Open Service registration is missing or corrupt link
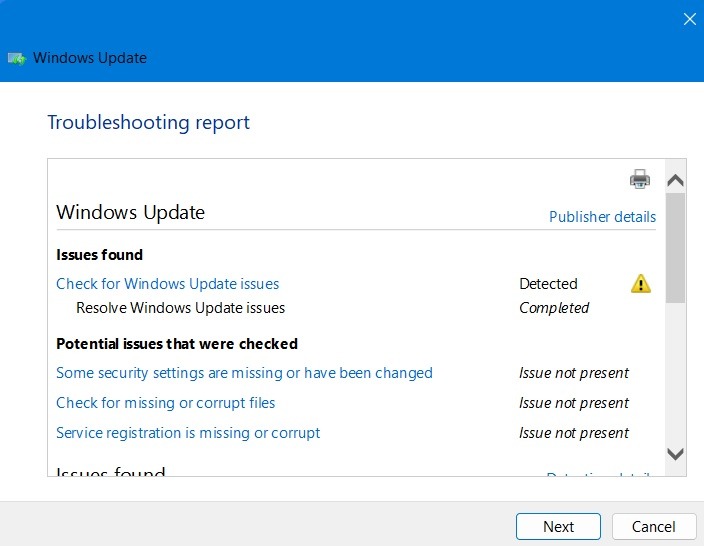This screenshot has height=546, width=704. [188, 433]
